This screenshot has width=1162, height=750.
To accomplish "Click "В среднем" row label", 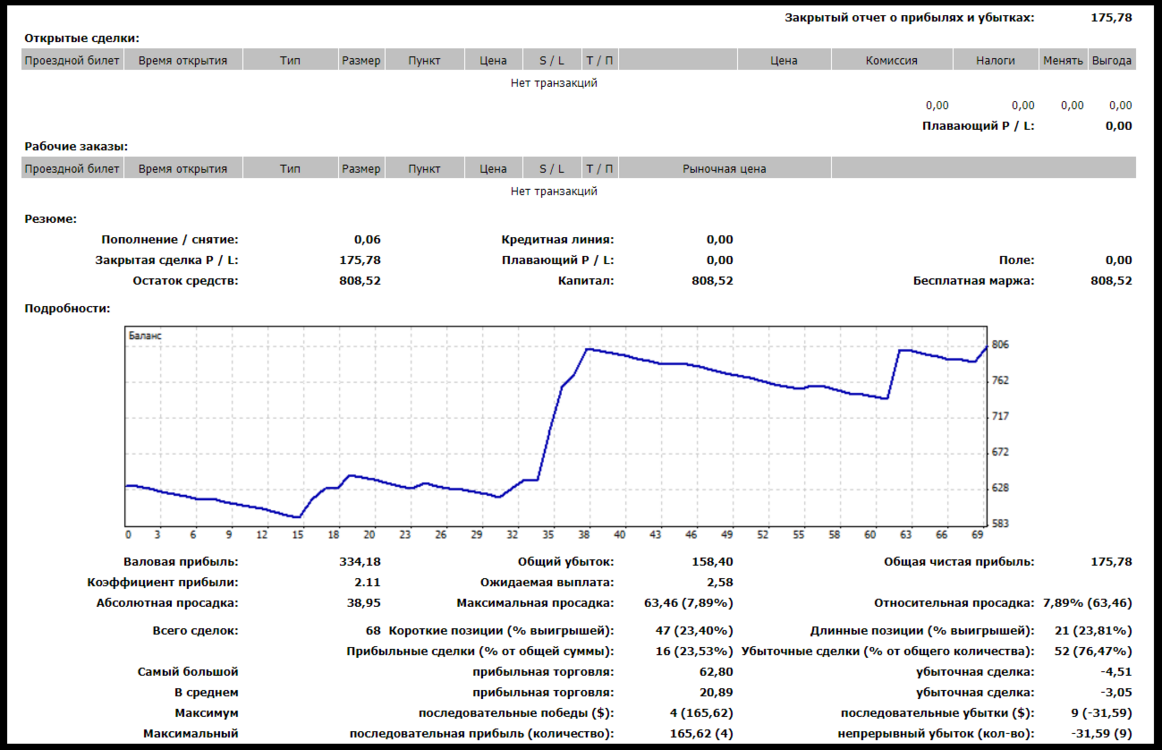I will pyautogui.click(x=206, y=692).
